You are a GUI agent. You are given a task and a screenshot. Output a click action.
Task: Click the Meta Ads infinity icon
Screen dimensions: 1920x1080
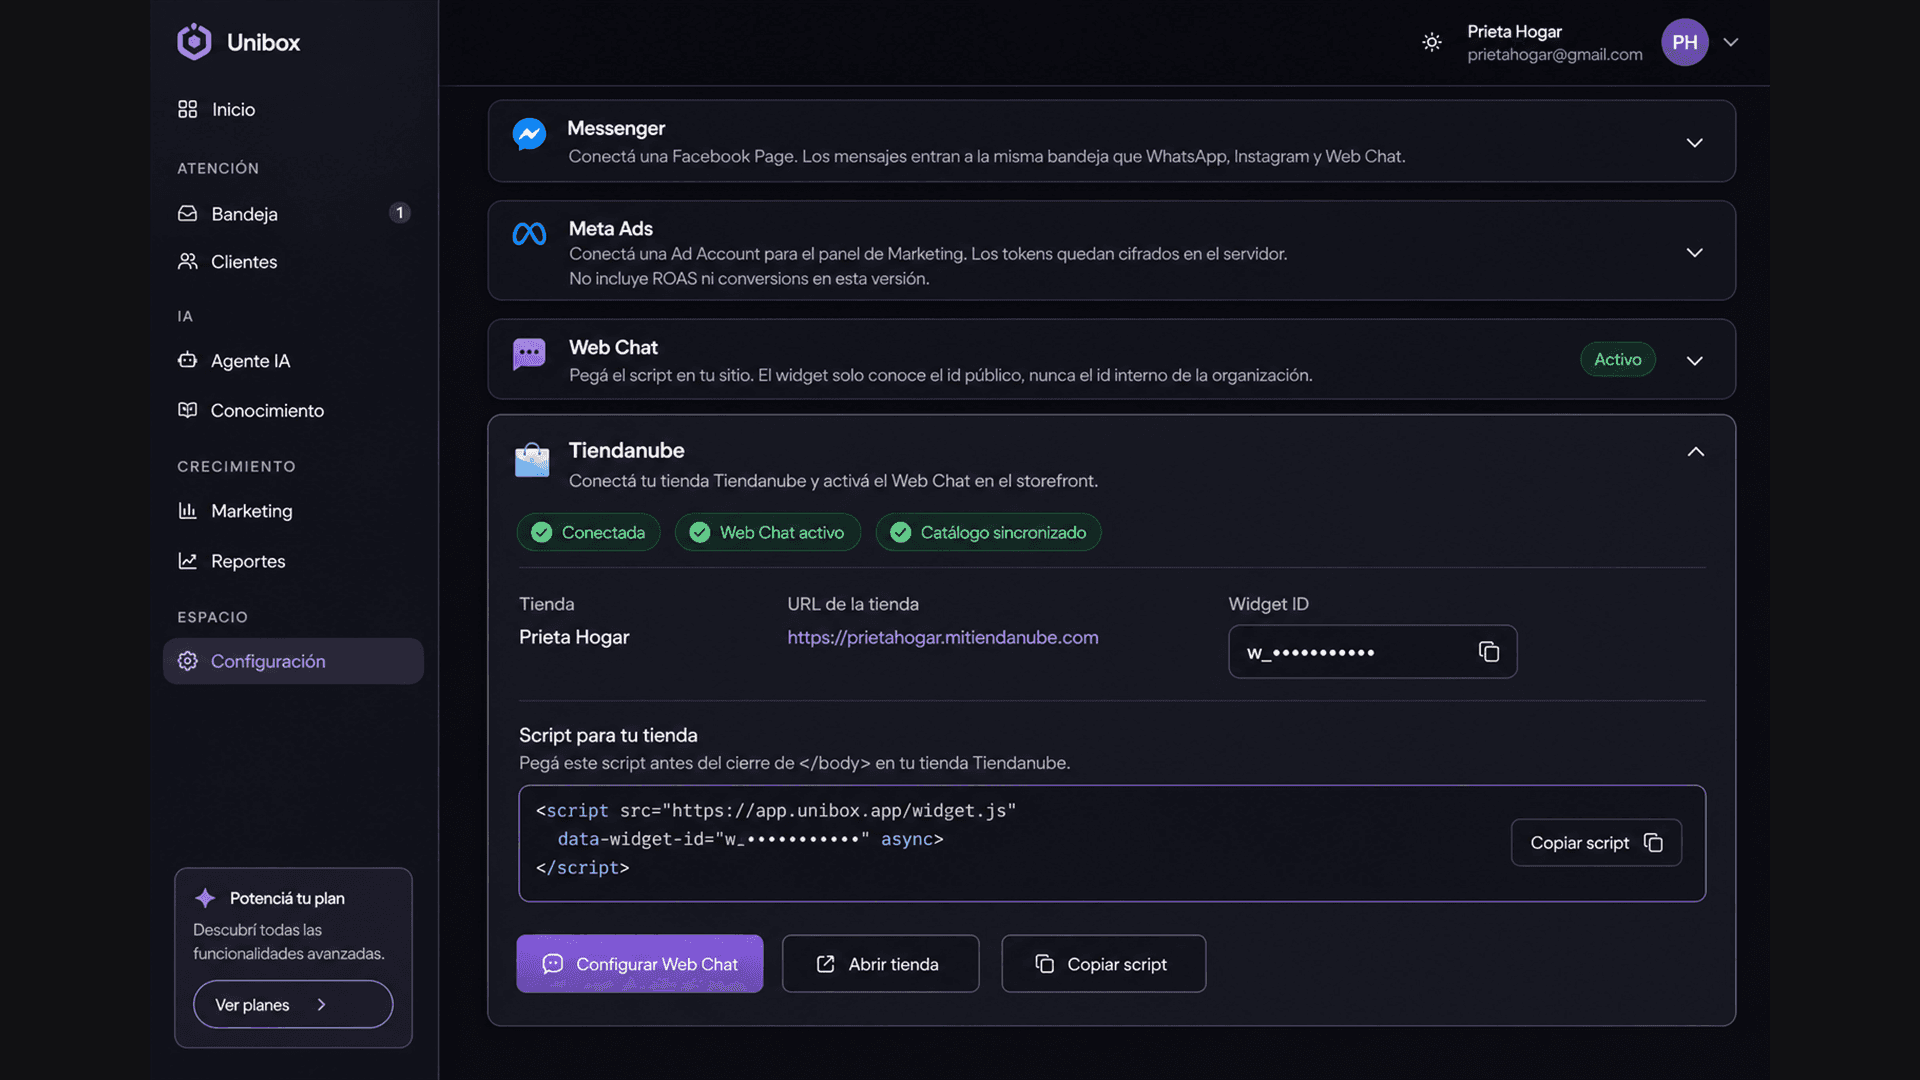(529, 234)
